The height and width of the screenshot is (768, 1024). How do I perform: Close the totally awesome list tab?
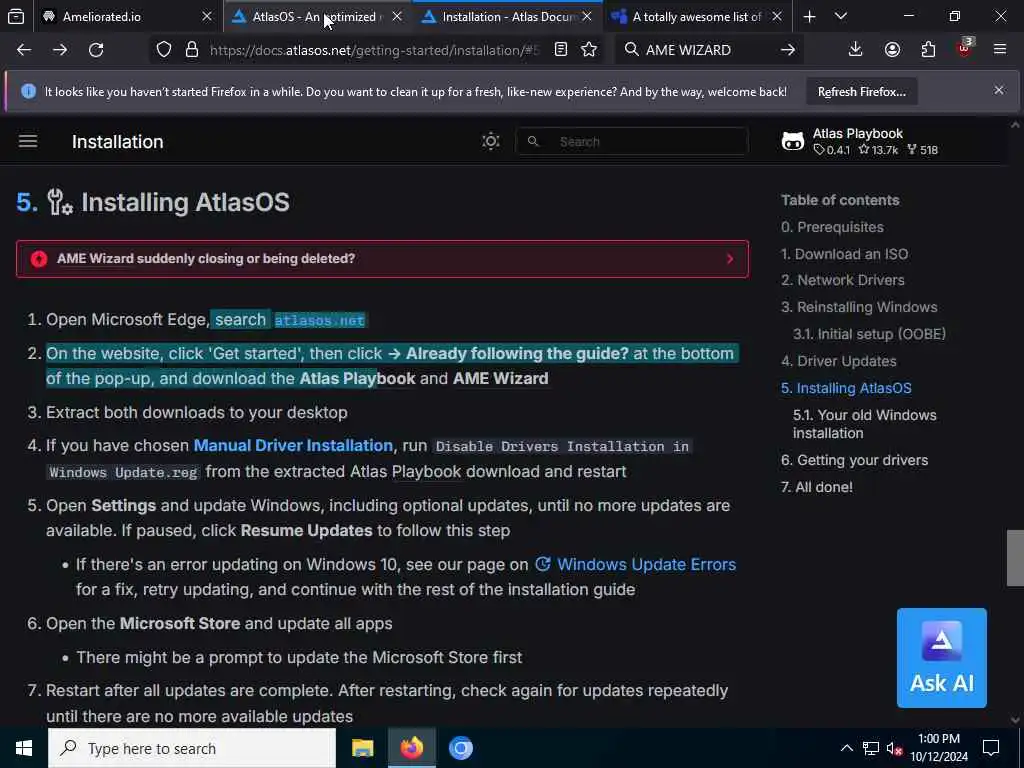pos(777,16)
